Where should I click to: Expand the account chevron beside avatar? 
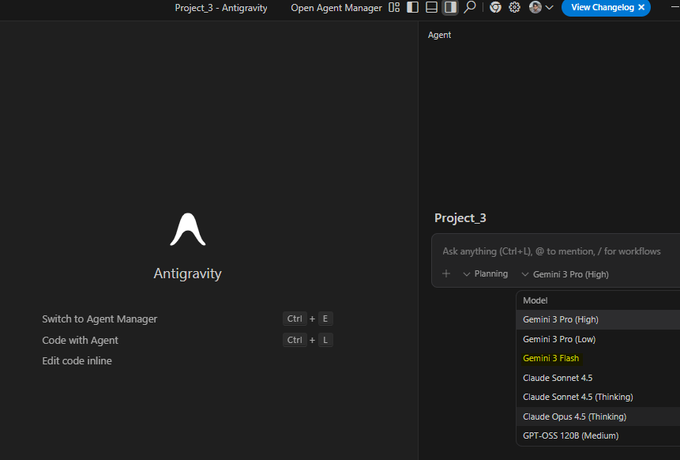tap(549, 7)
